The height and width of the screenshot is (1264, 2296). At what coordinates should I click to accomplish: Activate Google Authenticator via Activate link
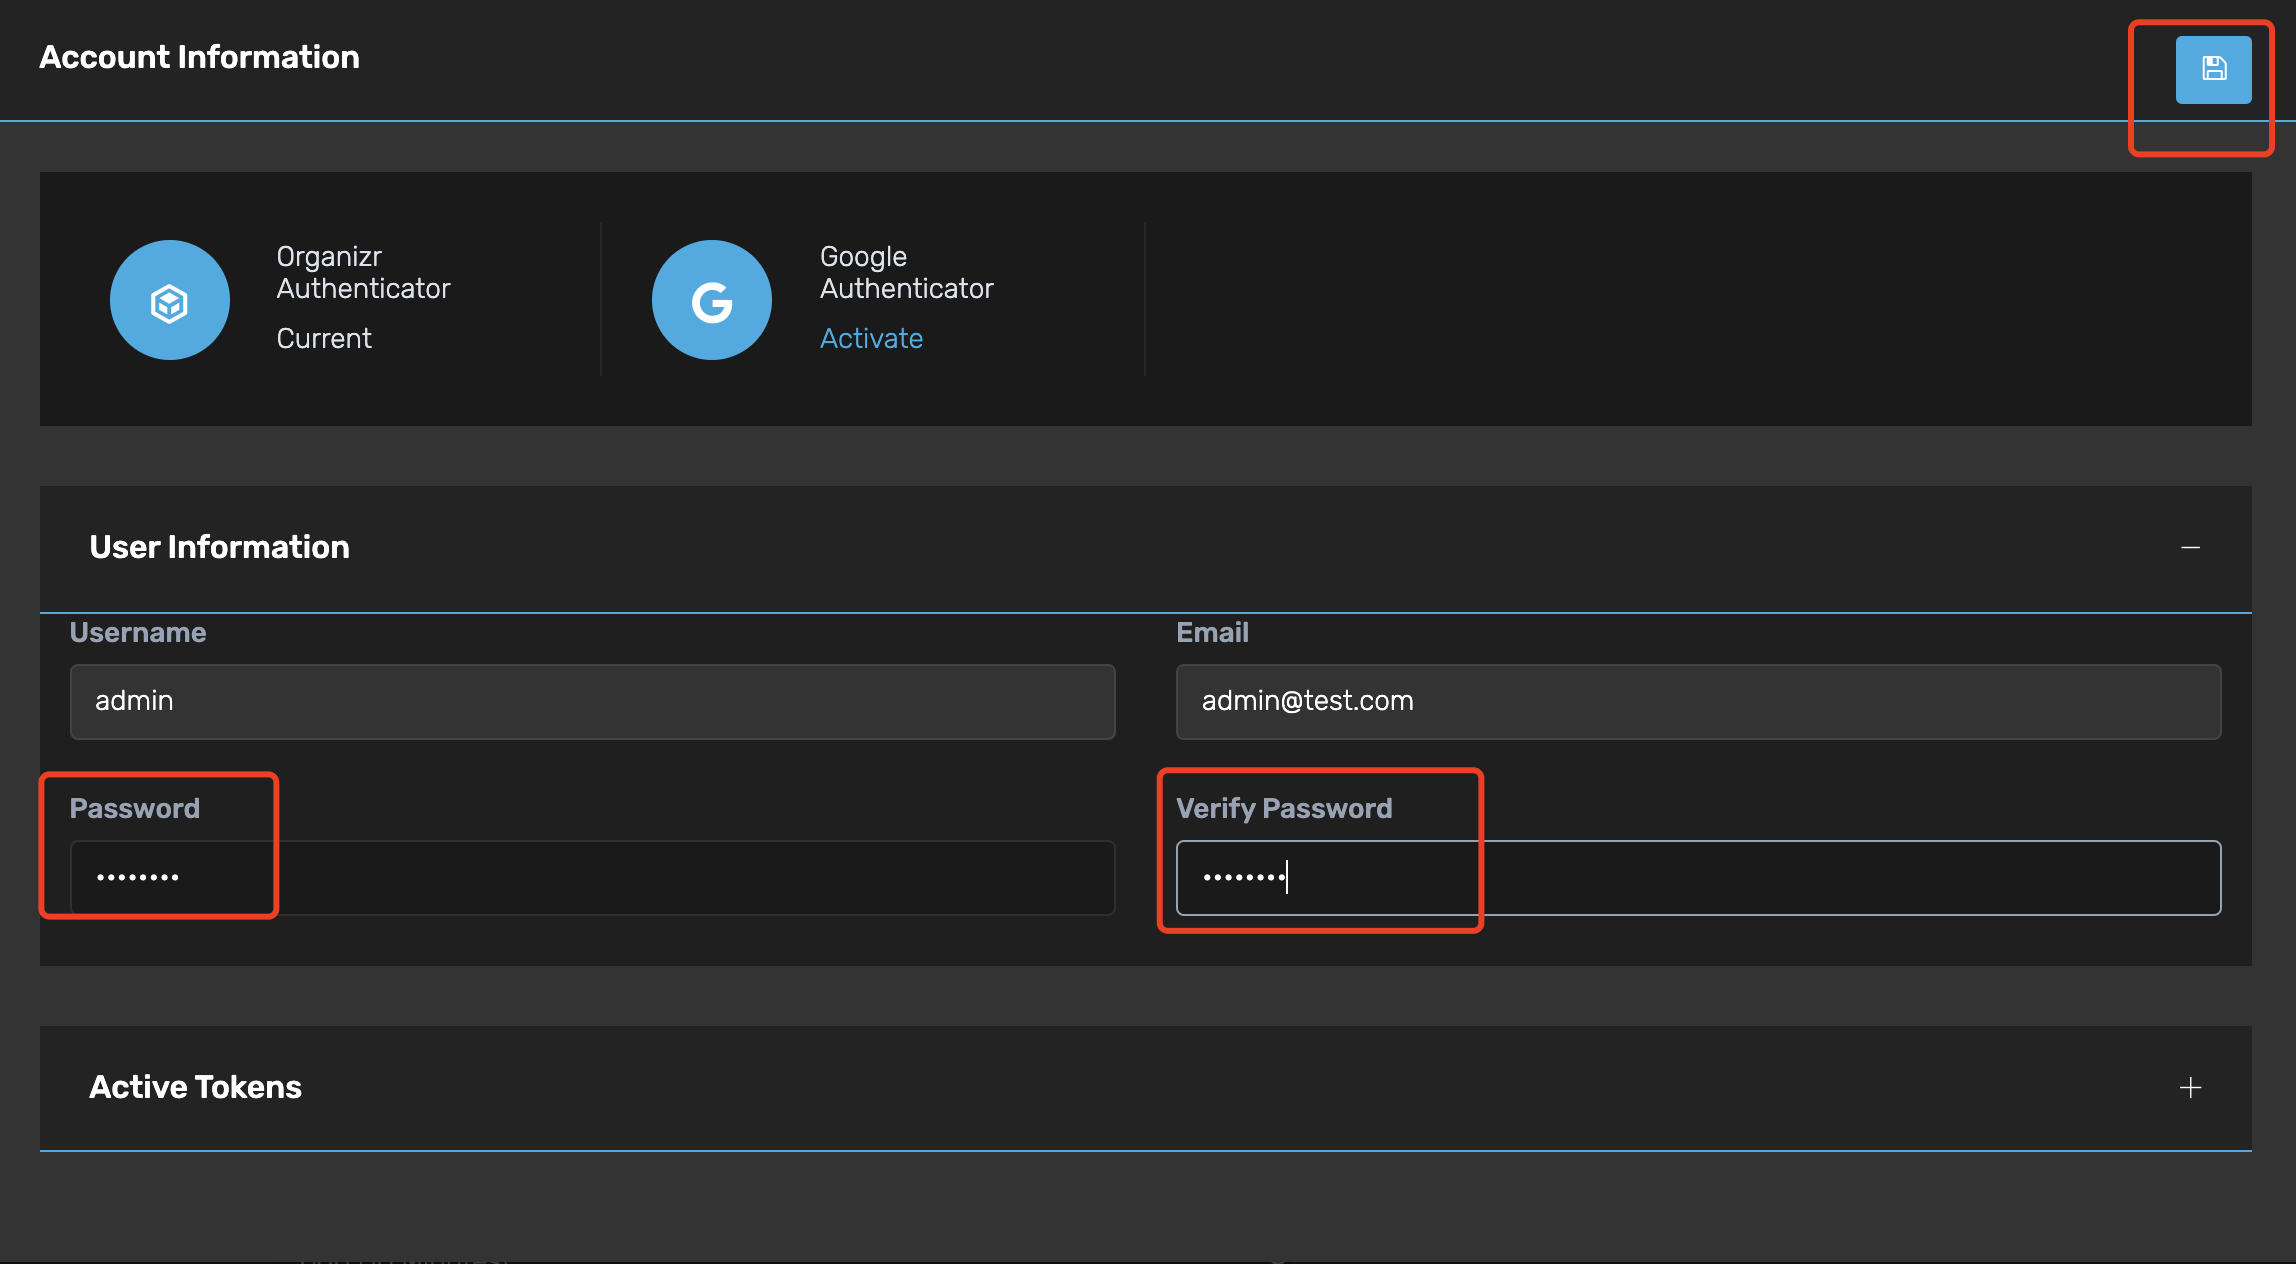871,339
